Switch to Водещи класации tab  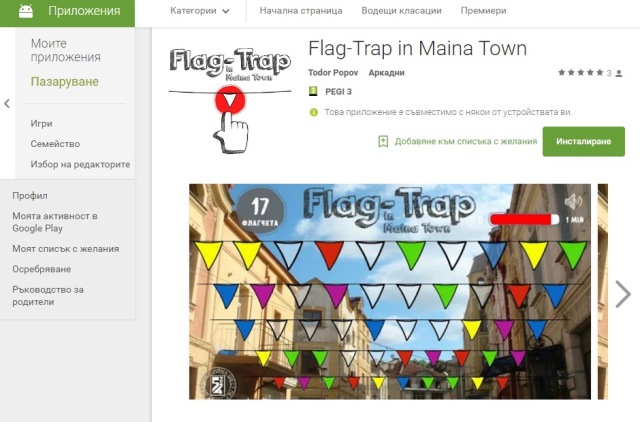pyautogui.click(x=401, y=11)
